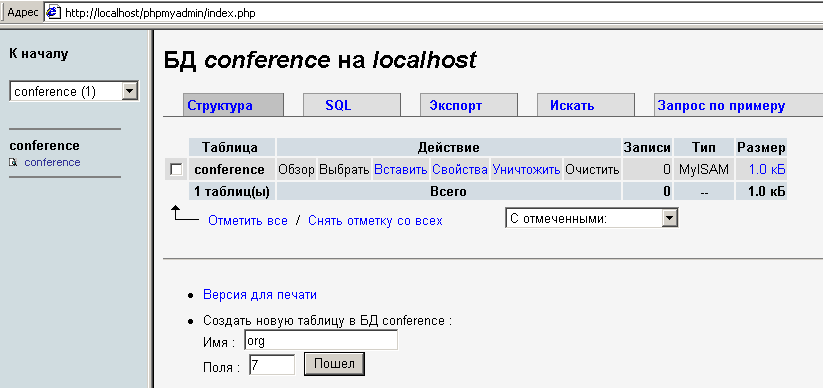Screen dimensions: 823x388
Task: Click the Выбрать action in conference row
Action: pos(344,170)
